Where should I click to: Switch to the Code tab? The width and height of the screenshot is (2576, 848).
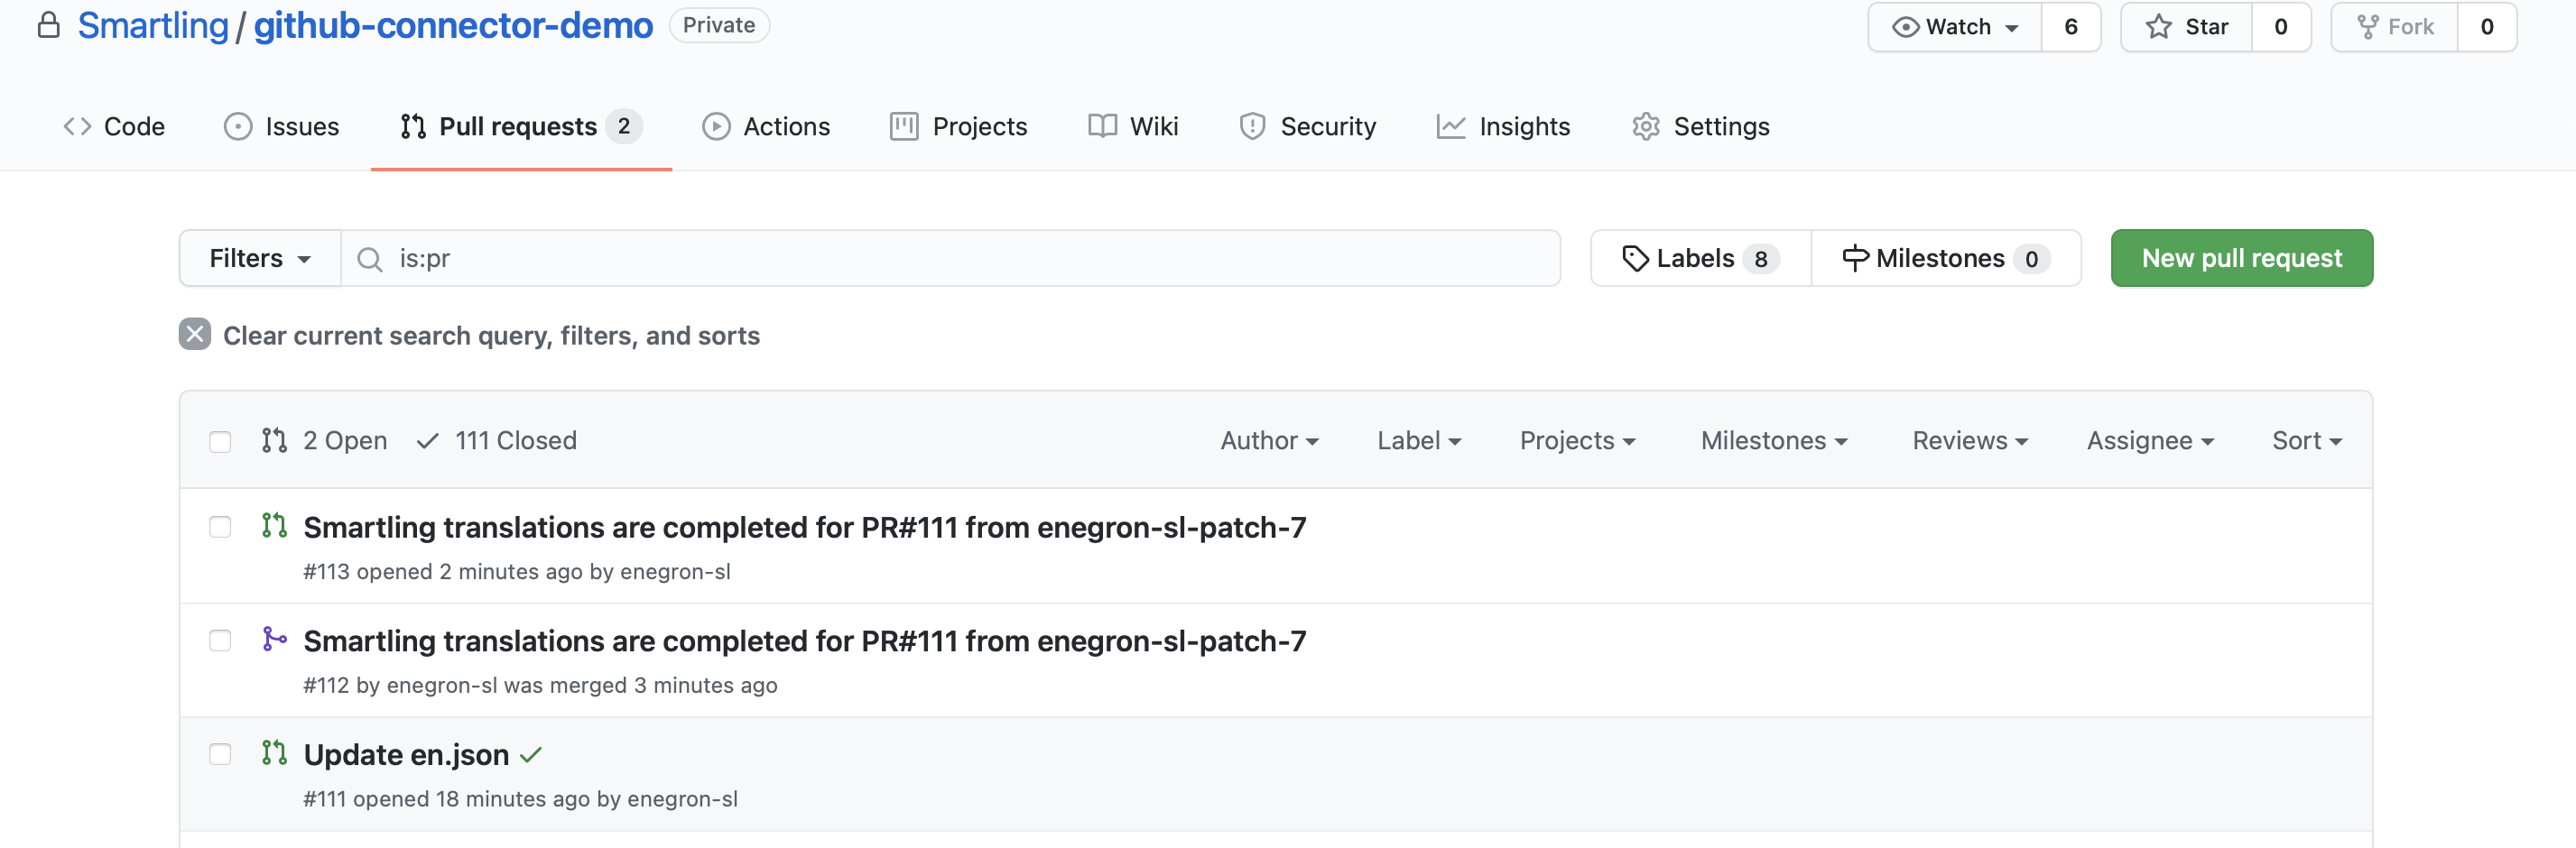click(114, 127)
